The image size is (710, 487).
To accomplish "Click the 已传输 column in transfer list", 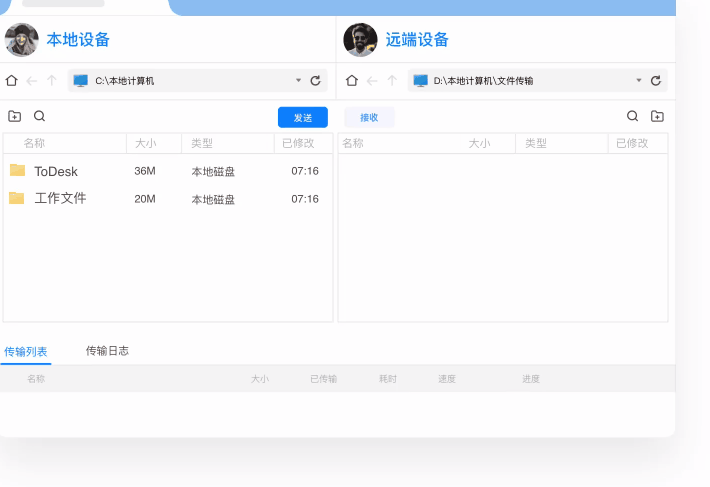I will [x=324, y=379].
